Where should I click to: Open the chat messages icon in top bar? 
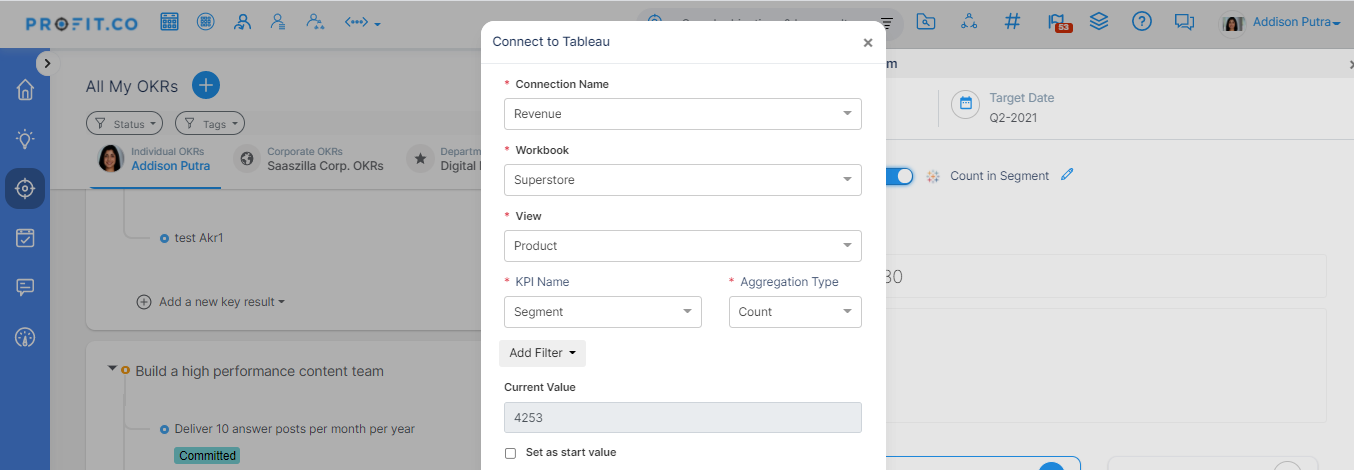(x=1185, y=22)
